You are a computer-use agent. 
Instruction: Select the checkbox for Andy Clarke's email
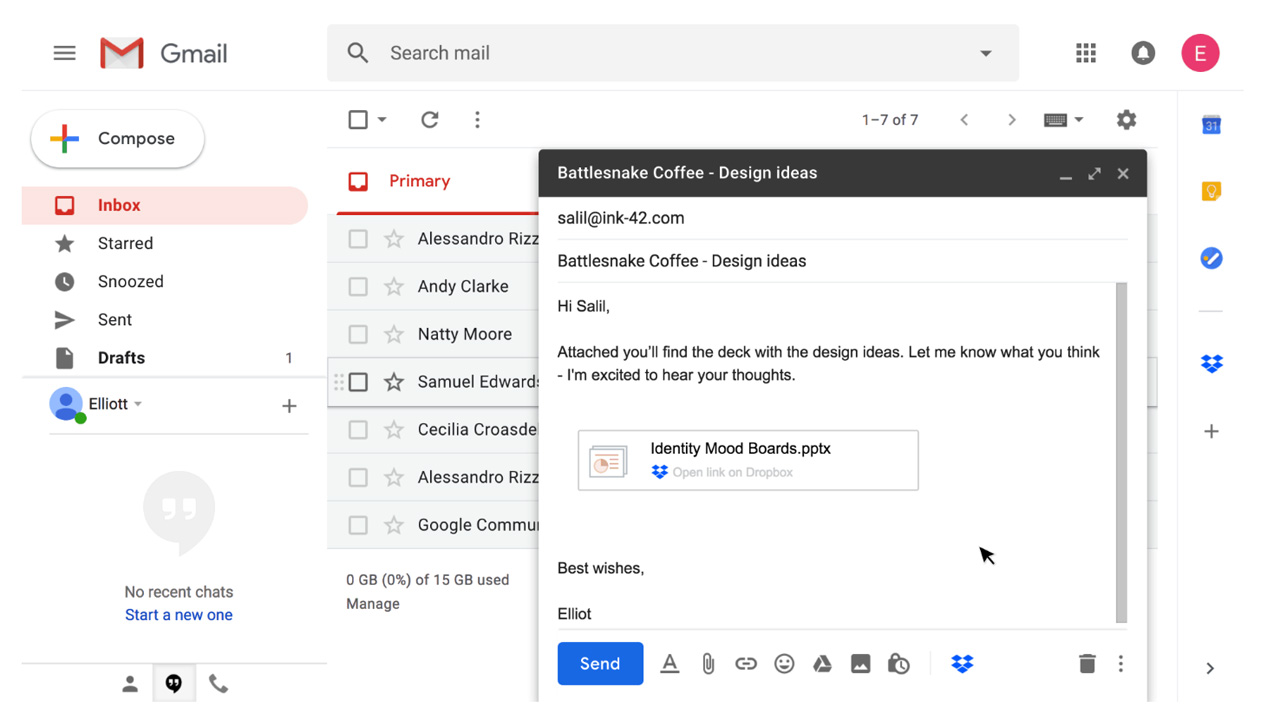tap(358, 287)
